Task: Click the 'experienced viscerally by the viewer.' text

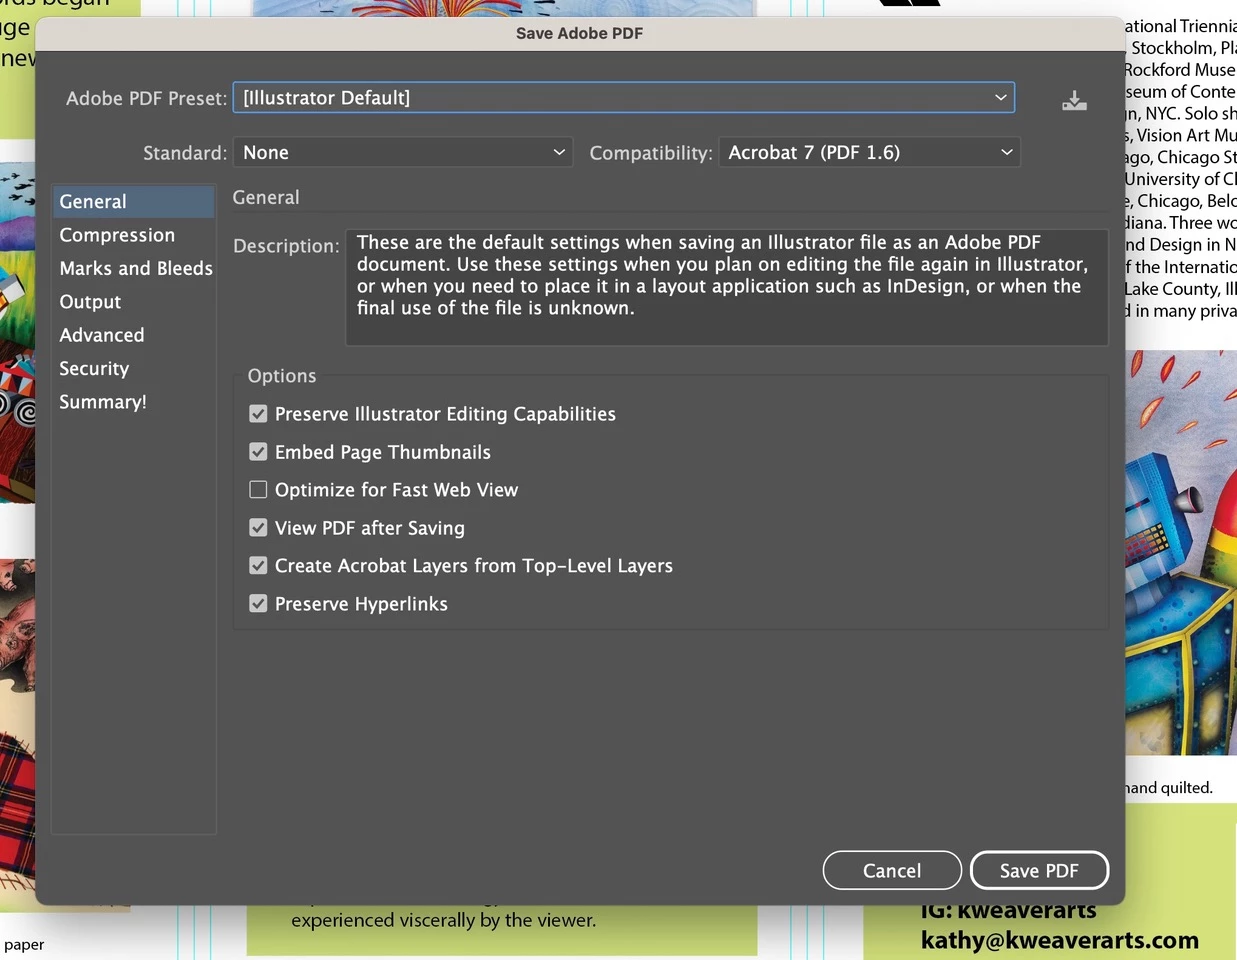Action: pyautogui.click(x=443, y=920)
